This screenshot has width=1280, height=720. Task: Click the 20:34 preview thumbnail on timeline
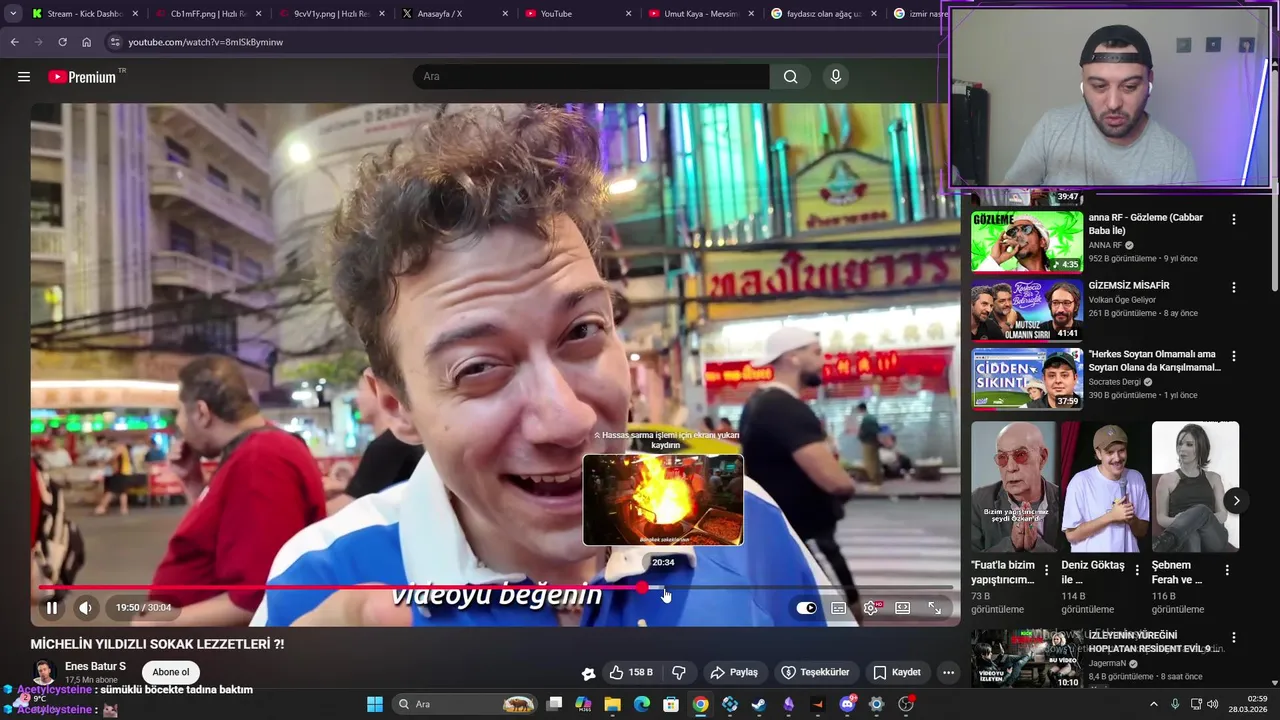tap(663, 500)
